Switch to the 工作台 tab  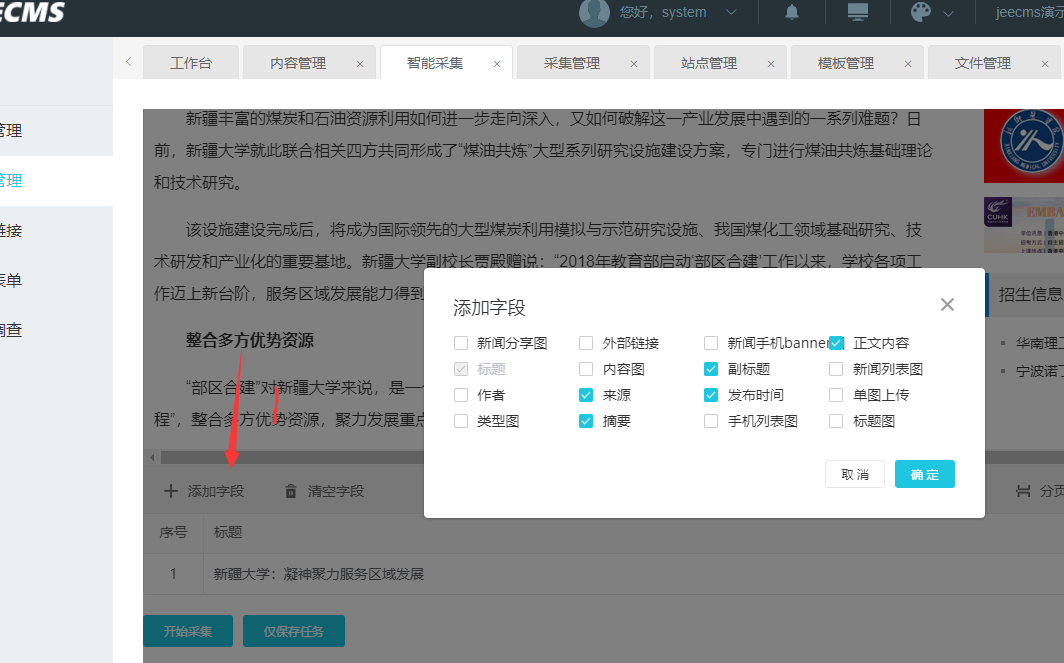click(191, 63)
